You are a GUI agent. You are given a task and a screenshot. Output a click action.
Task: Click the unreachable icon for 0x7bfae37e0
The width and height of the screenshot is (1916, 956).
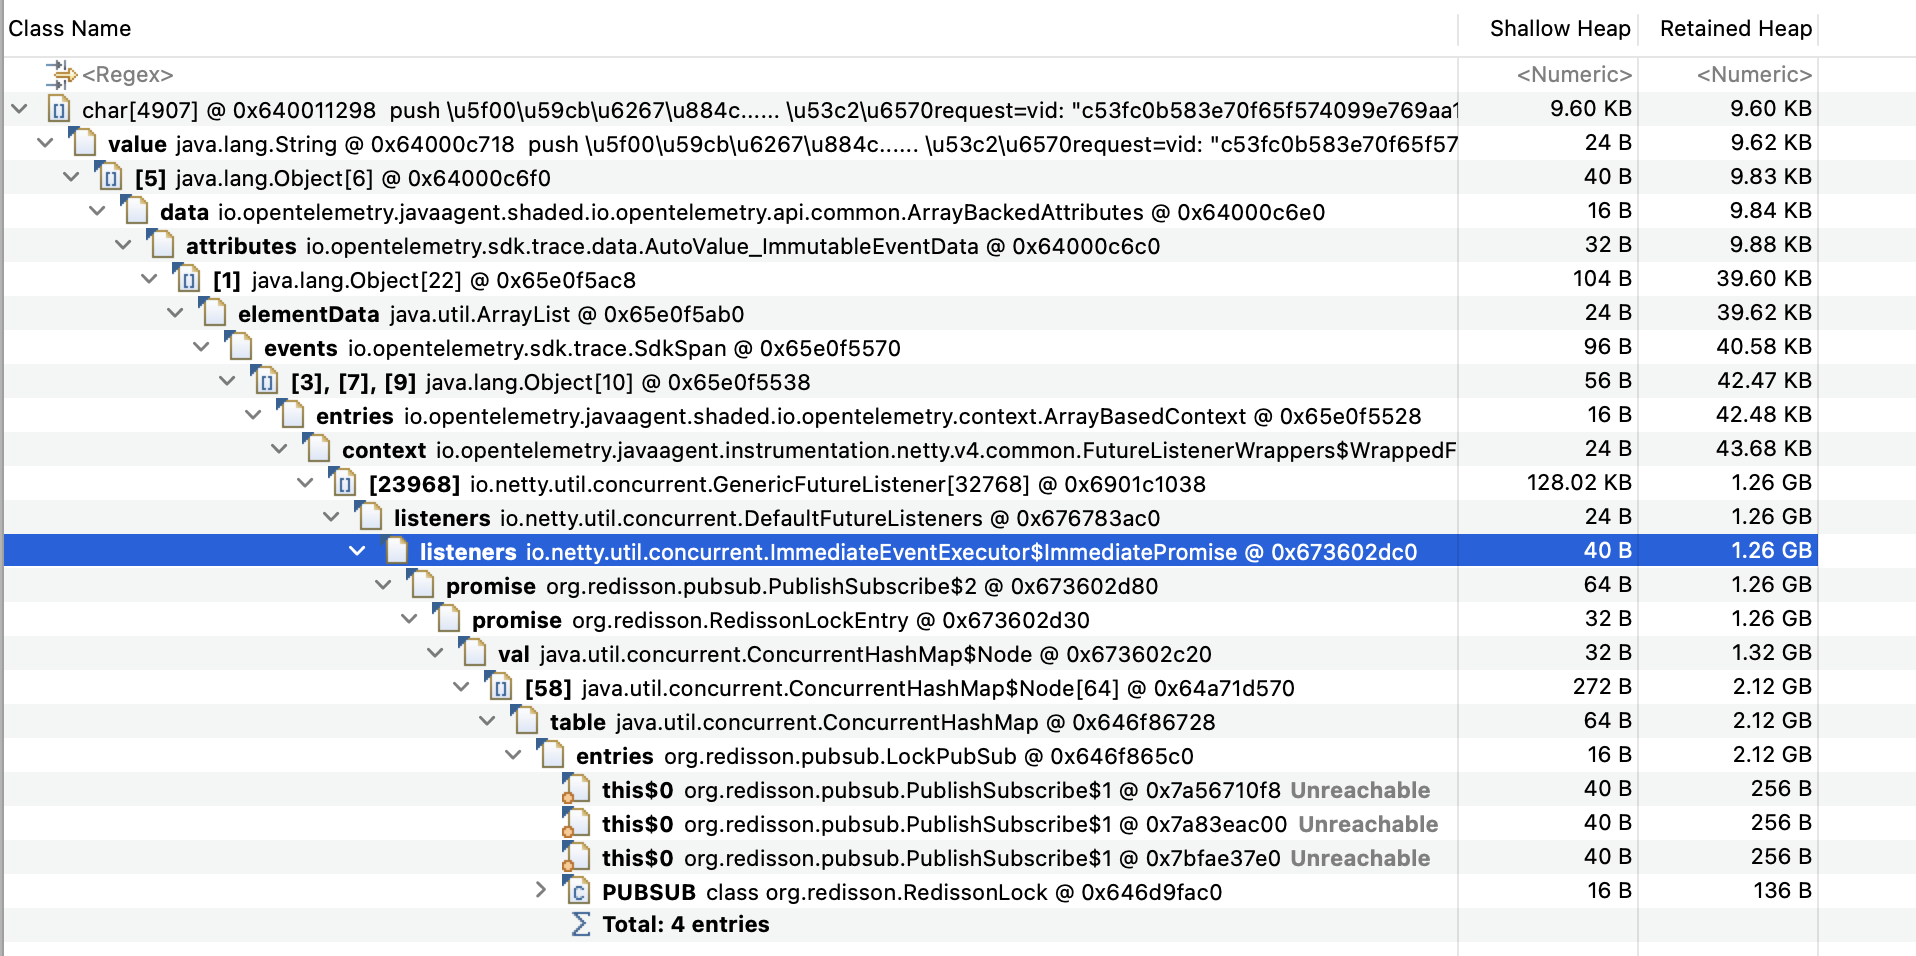576,857
